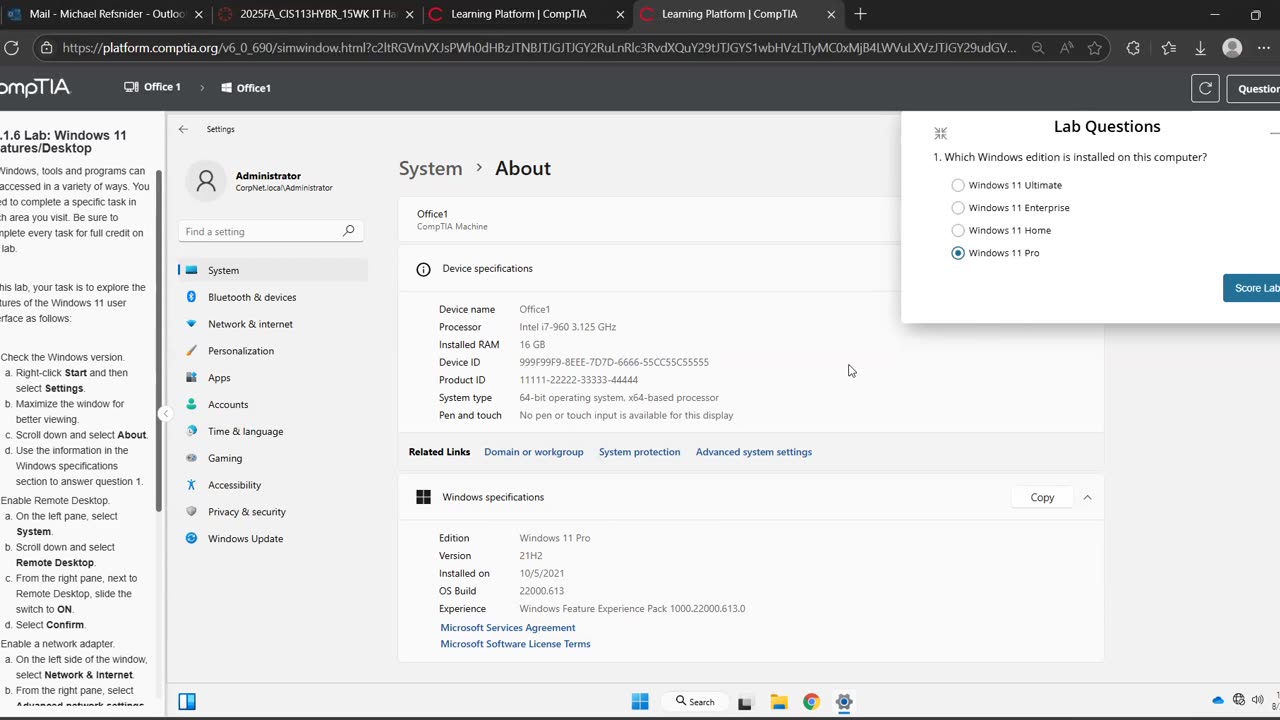
Task: Open Microsoft Services Agreement link
Action: tap(508, 628)
